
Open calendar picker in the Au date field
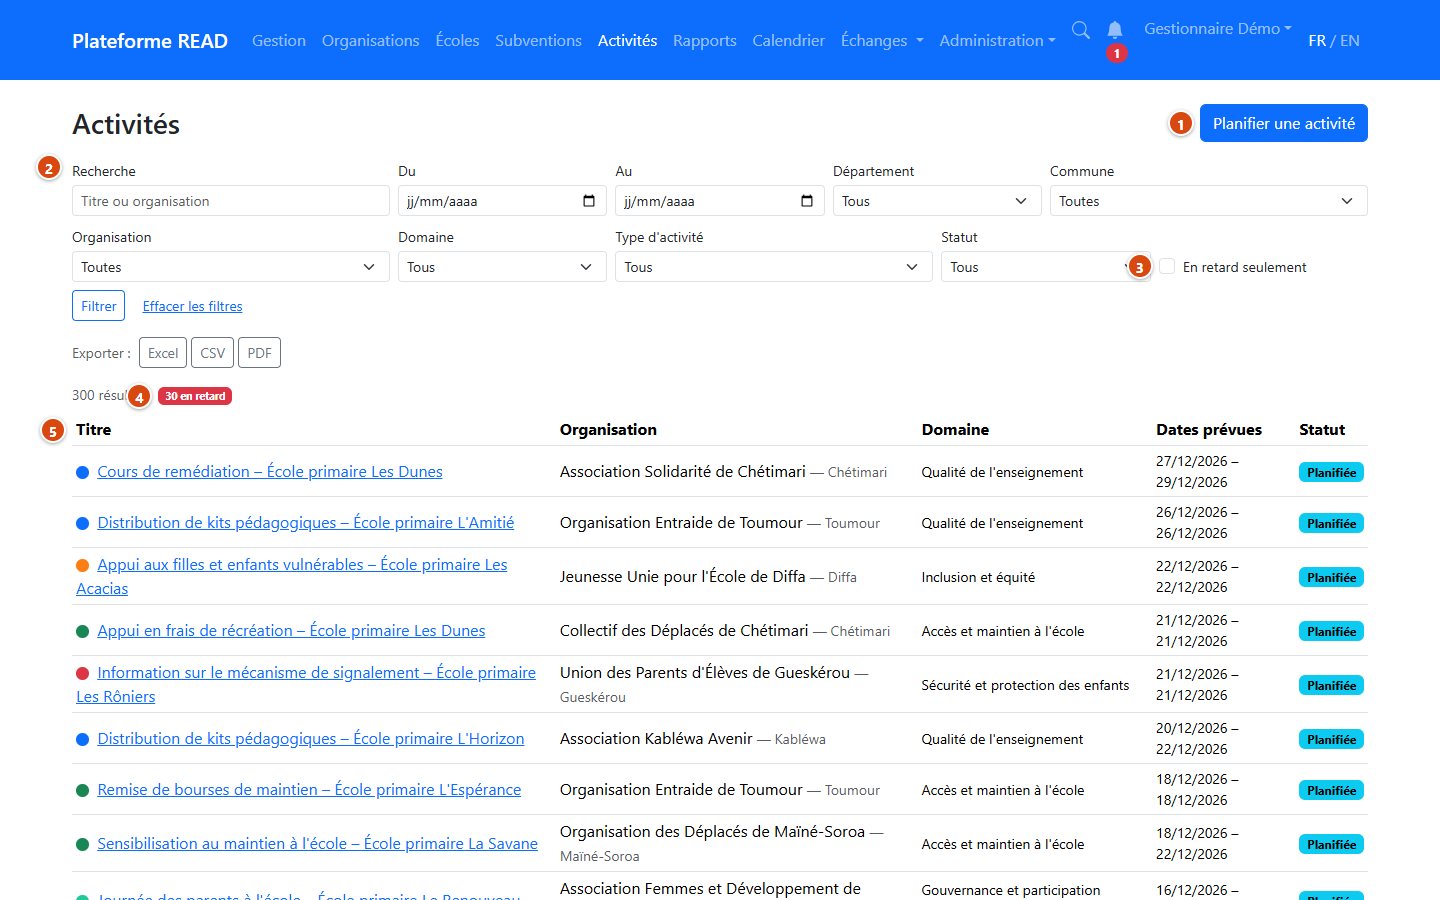click(807, 201)
